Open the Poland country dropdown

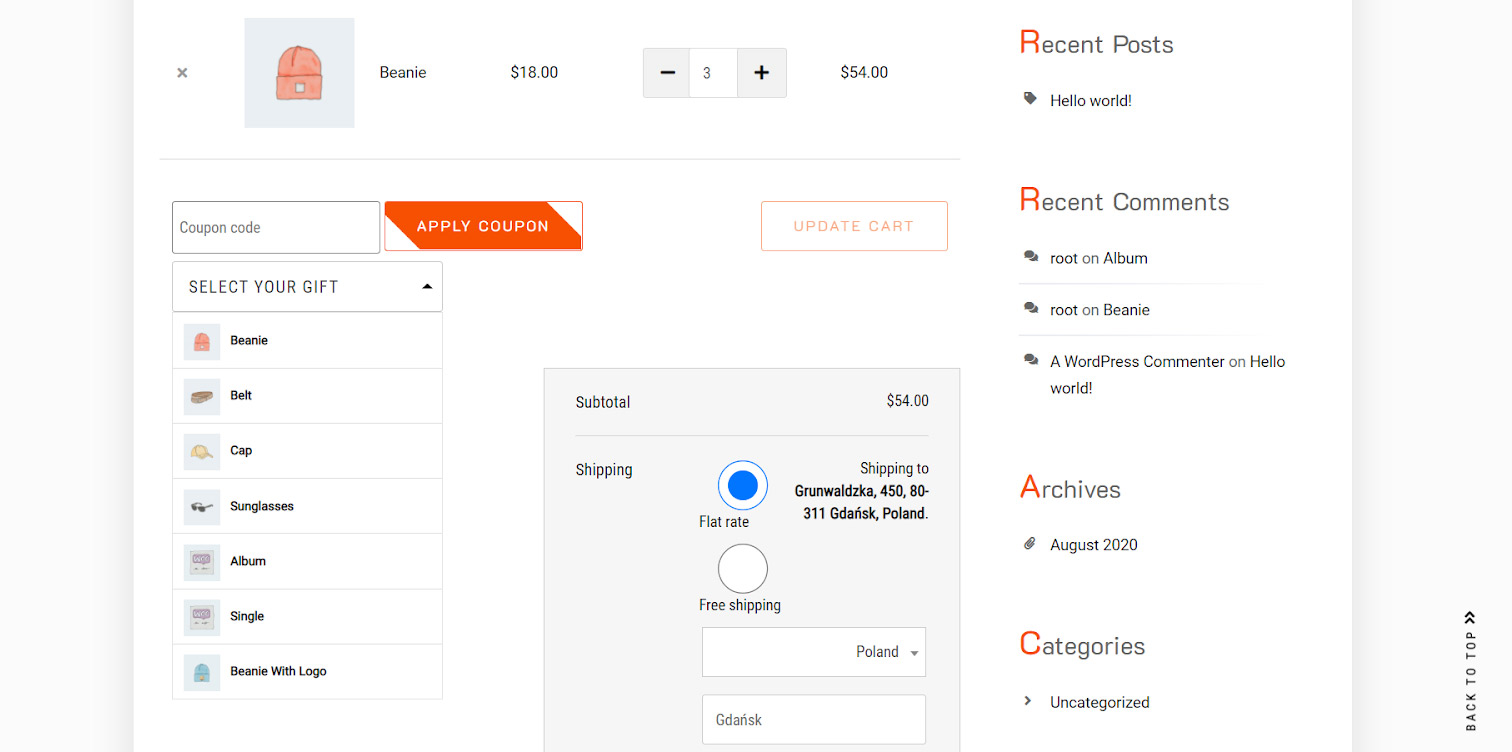pyautogui.click(x=813, y=652)
